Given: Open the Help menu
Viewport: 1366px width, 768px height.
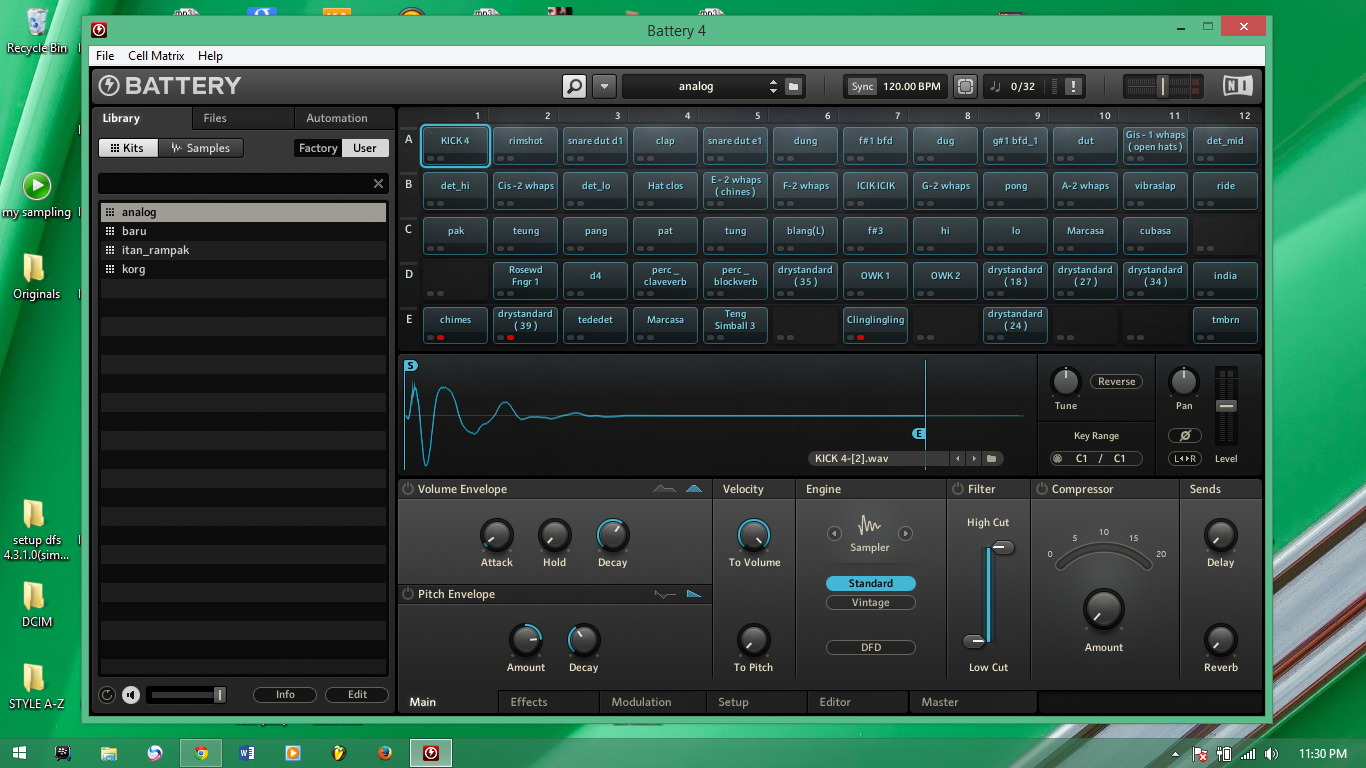Looking at the screenshot, I should (210, 56).
